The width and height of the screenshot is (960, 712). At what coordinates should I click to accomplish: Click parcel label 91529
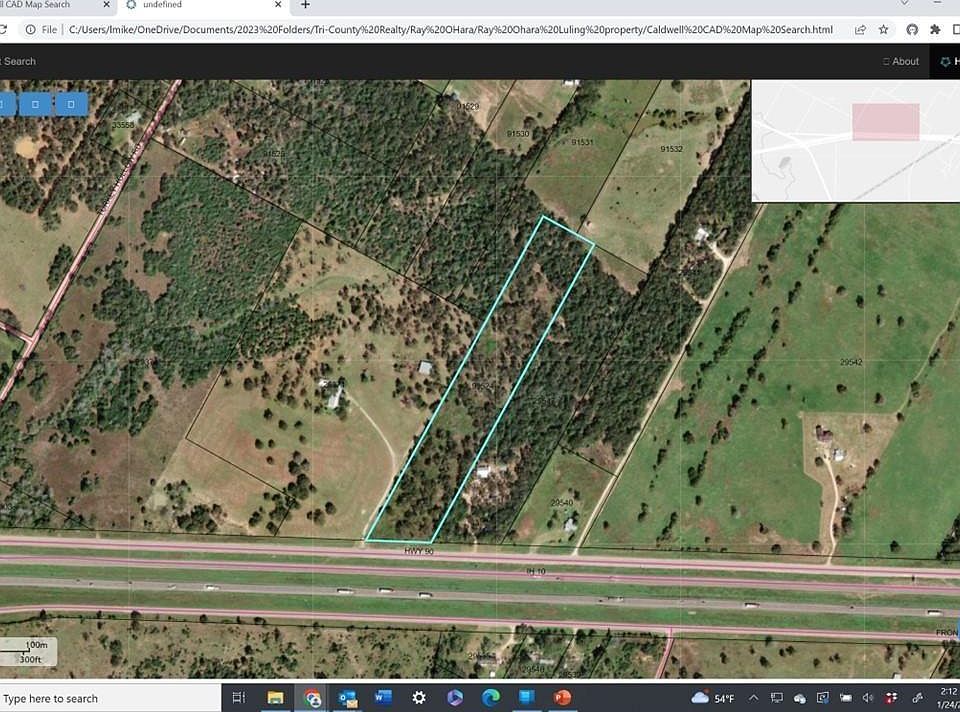pyautogui.click(x=468, y=107)
